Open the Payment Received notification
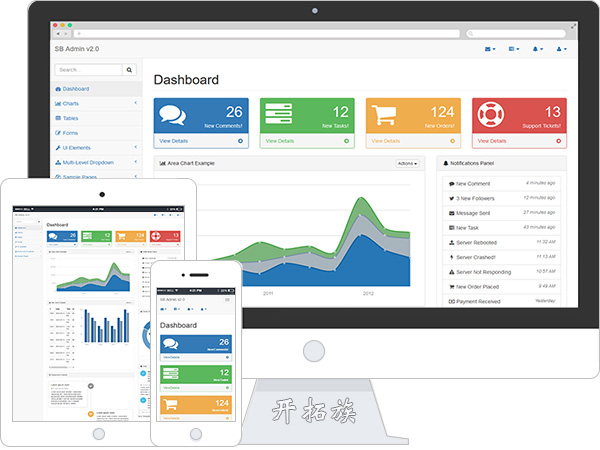The height and width of the screenshot is (450, 600). [501, 301]
